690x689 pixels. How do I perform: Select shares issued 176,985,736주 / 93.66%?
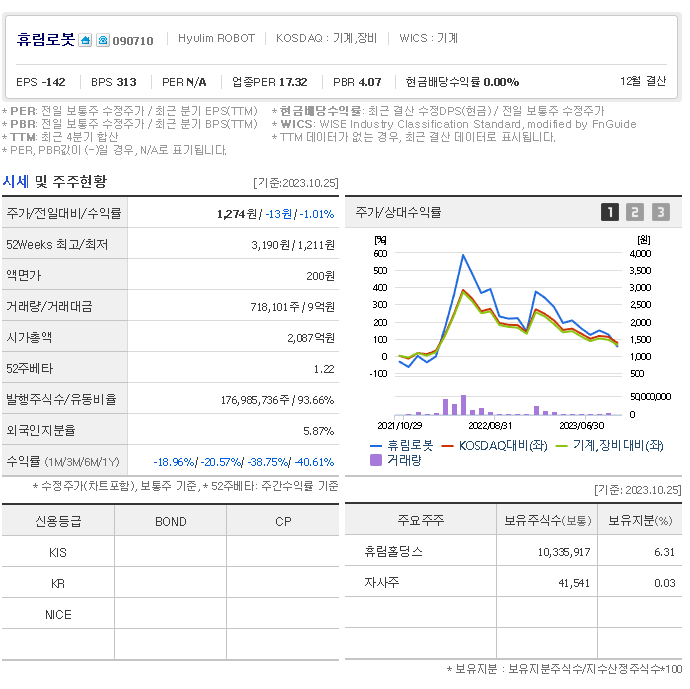point(277,400)
